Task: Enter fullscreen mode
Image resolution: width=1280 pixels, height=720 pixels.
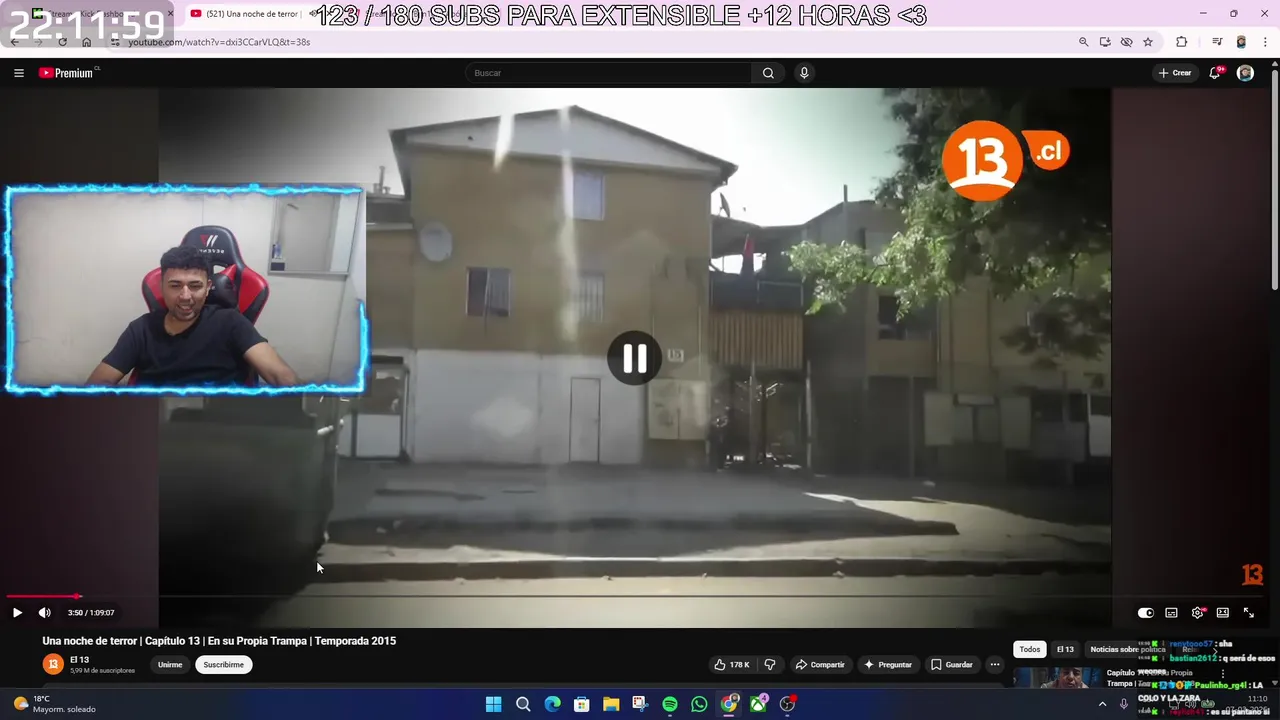Action: click(x=1249, y=613)
